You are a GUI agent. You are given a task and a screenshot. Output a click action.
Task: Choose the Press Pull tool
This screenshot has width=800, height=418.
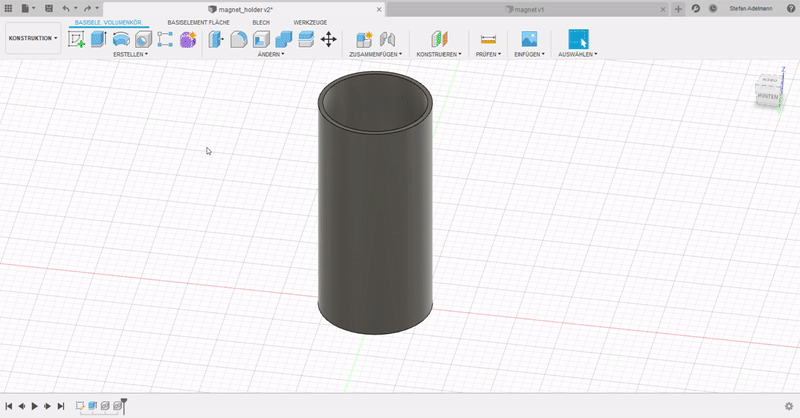pyautogui.click(x=215, y=40)
